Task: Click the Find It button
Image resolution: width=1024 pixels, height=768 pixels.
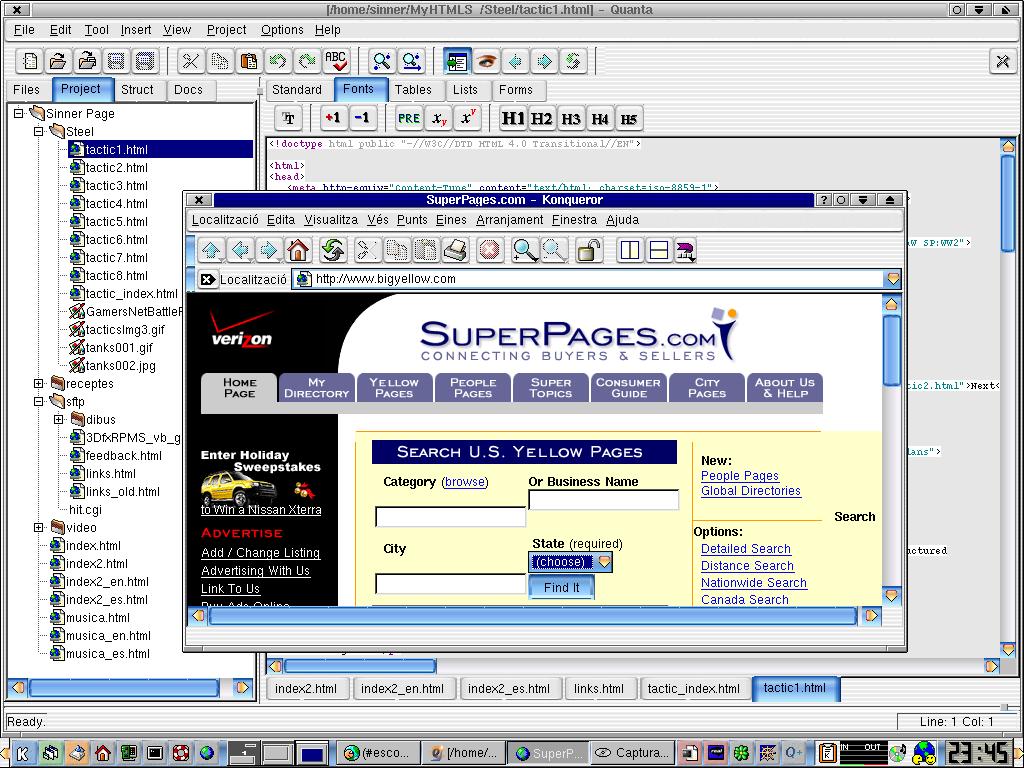Action: (562, 587)
